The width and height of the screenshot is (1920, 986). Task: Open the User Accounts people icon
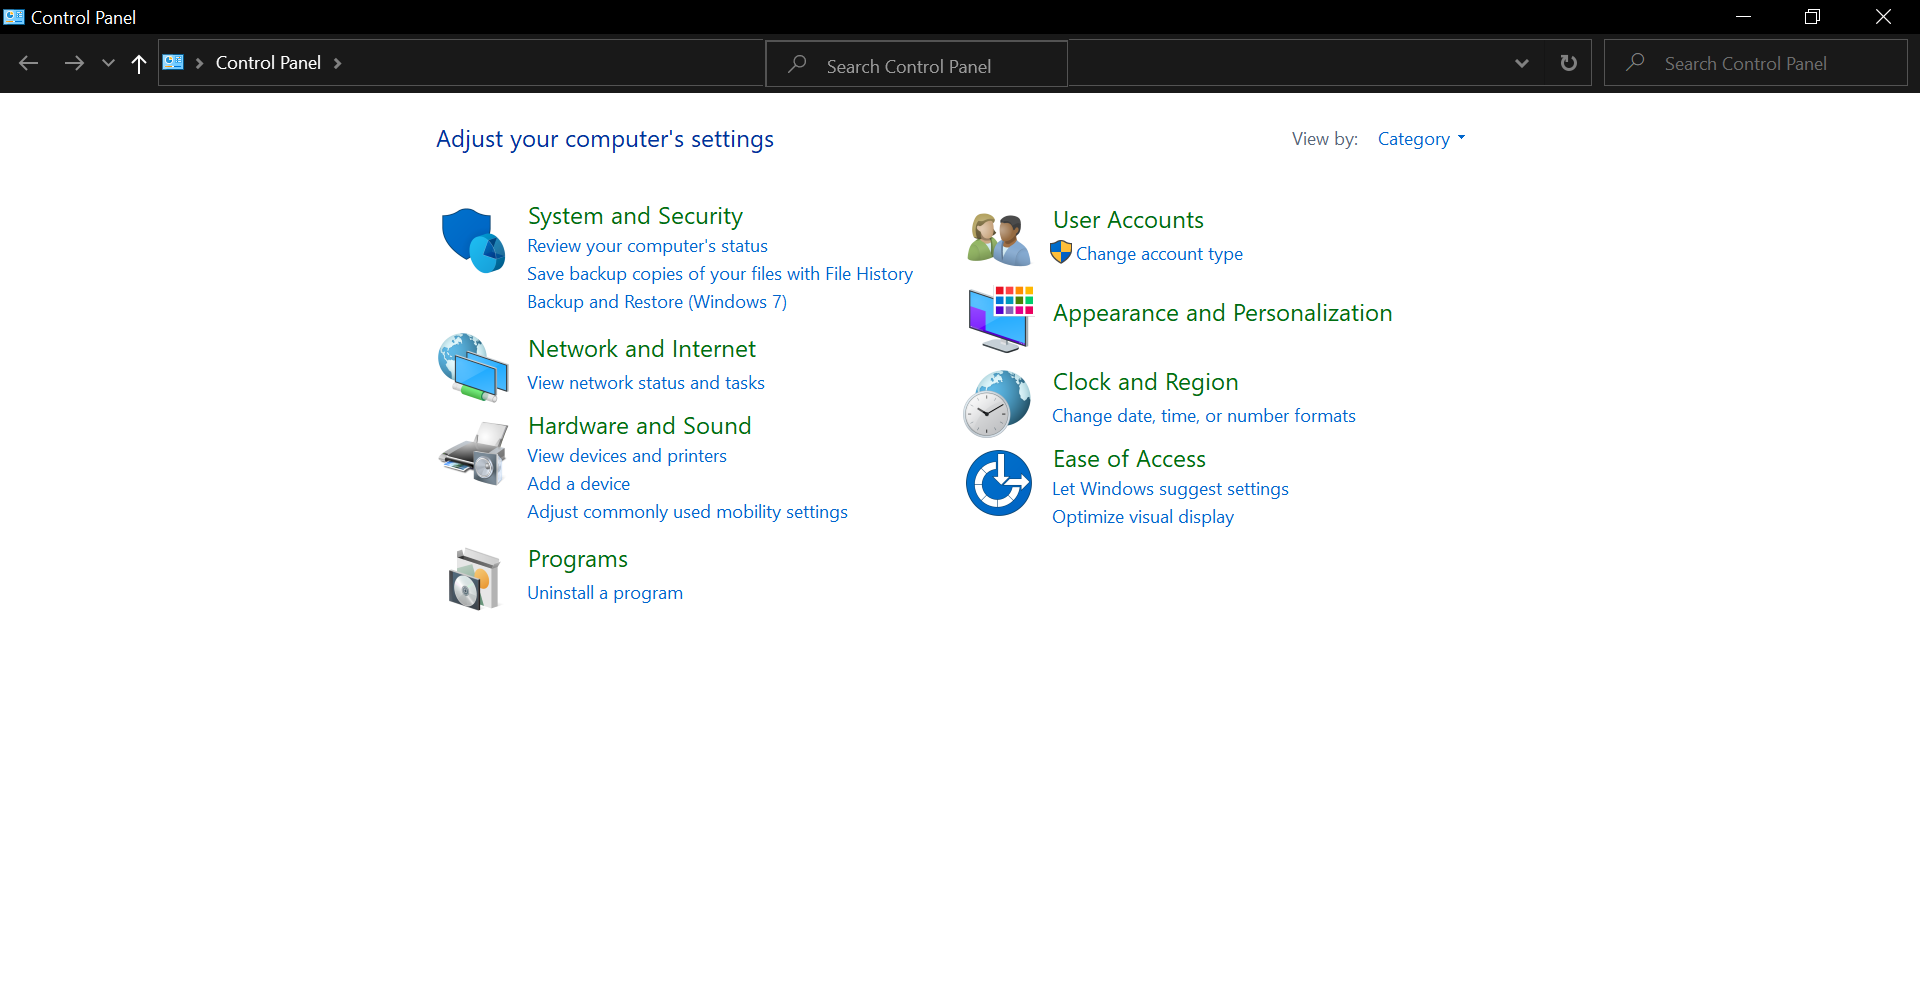pos(999,239)
